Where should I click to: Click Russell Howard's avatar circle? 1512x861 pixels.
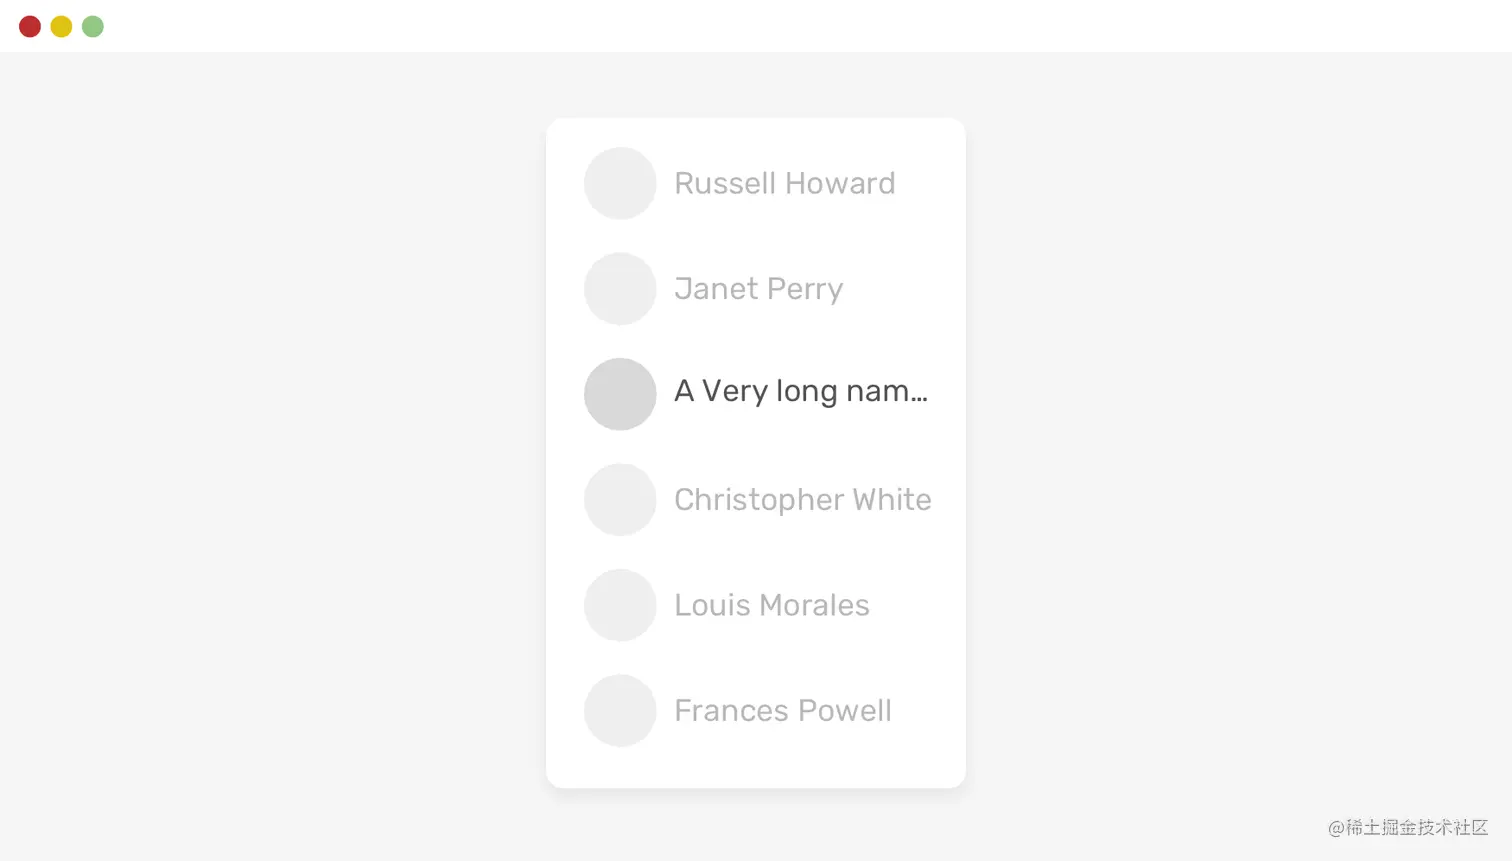[x=620, y=183]
